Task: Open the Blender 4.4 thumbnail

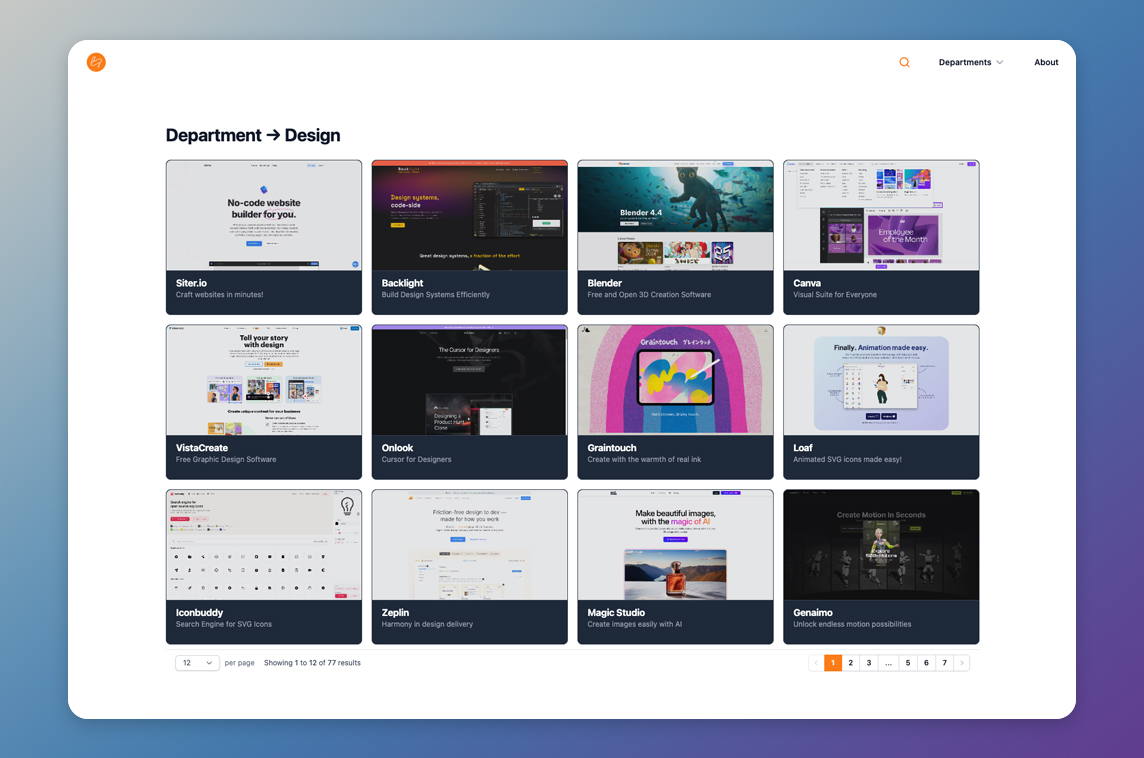Action: [x=675, y=215]
